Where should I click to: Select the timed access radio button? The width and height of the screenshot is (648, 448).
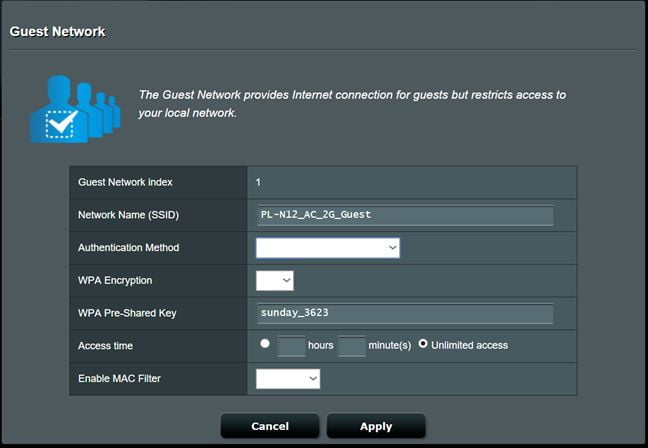pyautogui.click(x=265, y=344)
